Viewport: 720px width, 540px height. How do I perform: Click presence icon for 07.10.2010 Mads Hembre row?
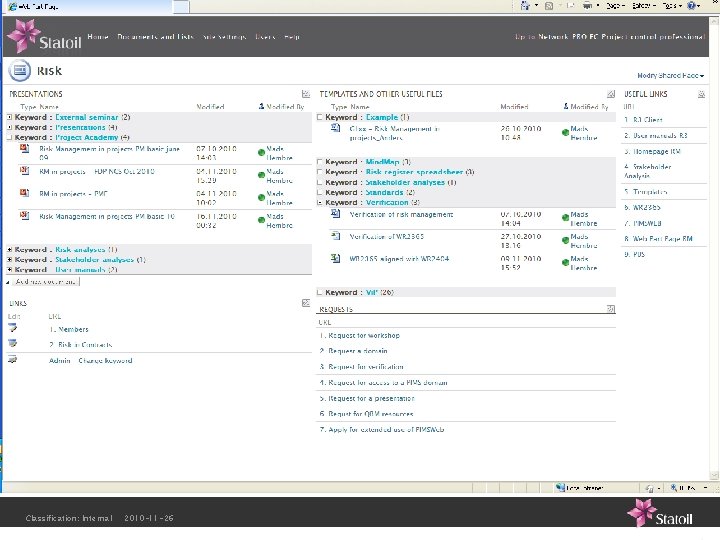coord(261,152)
